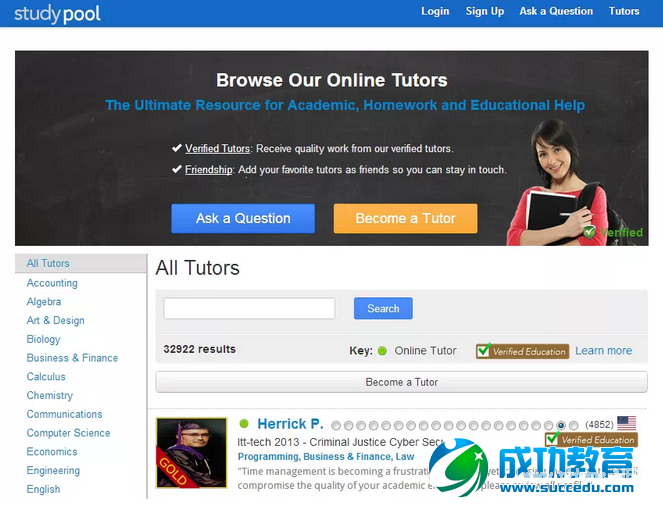Filter tutors by Business & Finance
The height and width of the screenshot is (511, 663).
coord(72,358)
